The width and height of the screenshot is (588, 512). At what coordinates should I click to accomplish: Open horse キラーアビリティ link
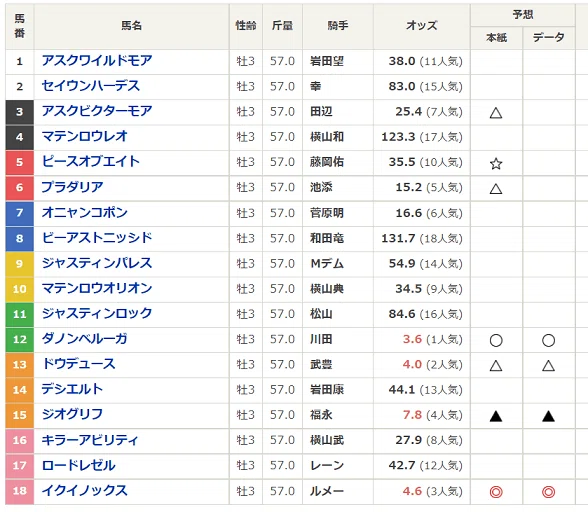pyautogui.click(x=90, y=440)
